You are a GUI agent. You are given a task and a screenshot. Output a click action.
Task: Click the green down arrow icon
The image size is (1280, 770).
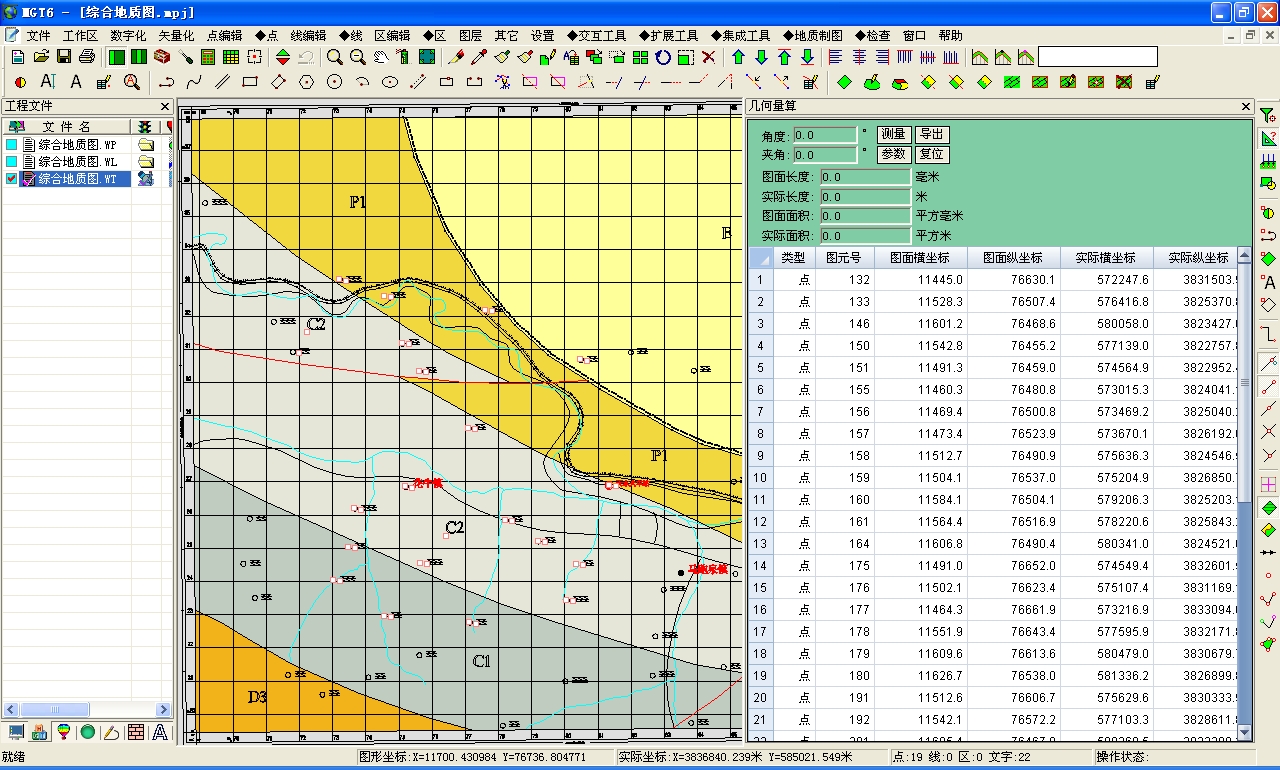tap(761, 57)
